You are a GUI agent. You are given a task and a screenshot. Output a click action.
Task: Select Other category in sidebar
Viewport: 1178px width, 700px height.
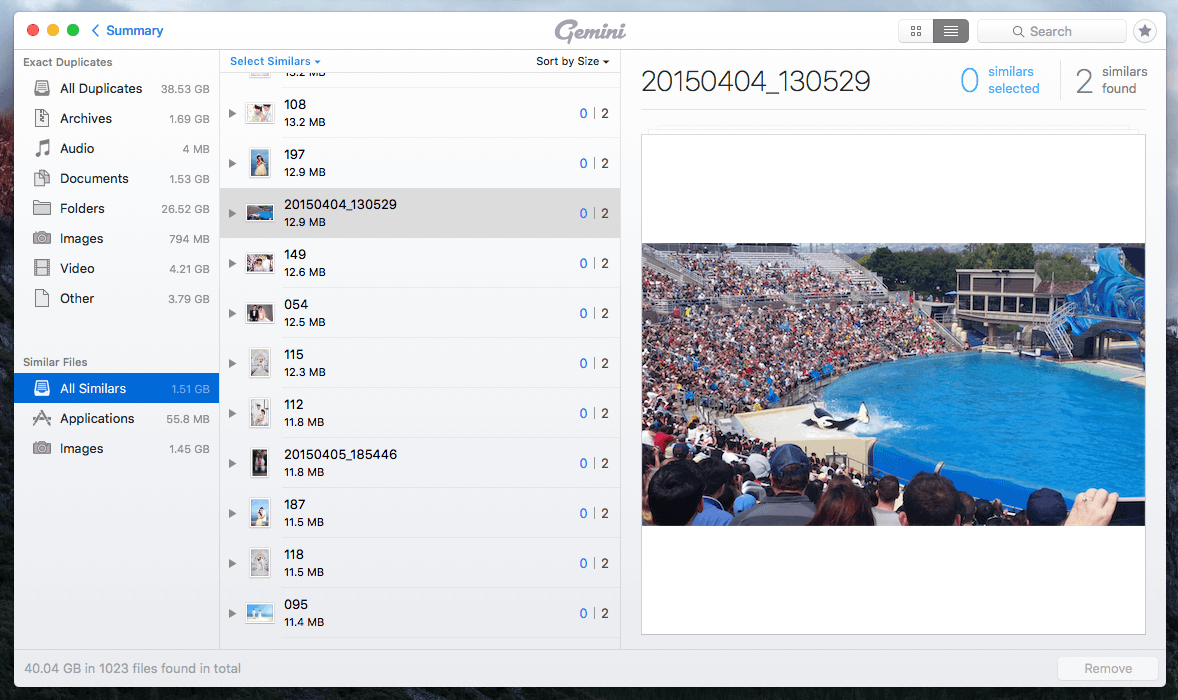coord(116,299)
